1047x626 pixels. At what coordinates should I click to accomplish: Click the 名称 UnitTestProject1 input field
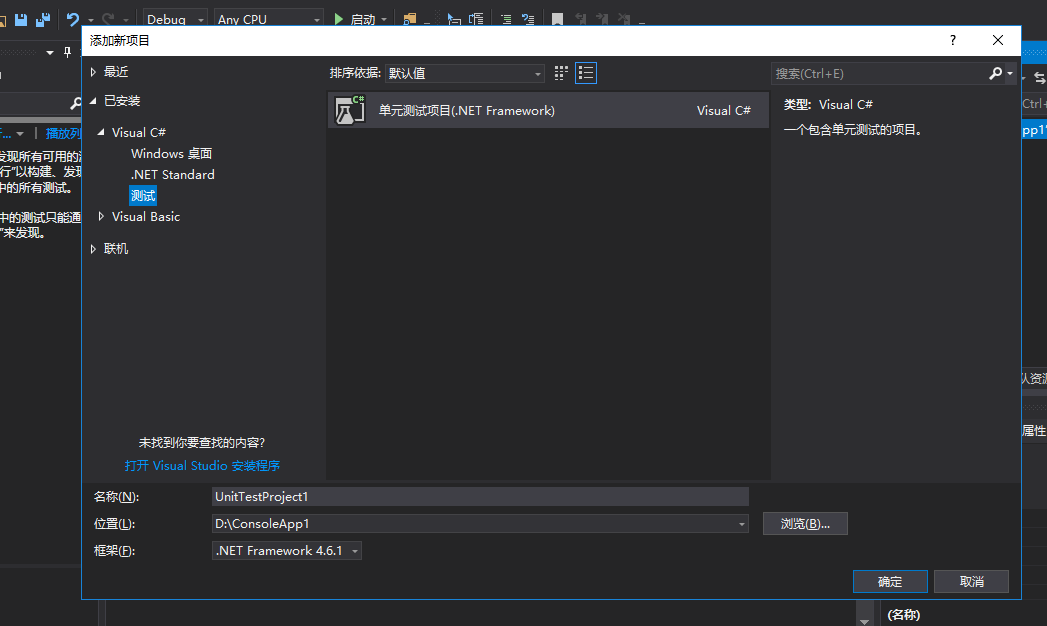tap(480, 497)
